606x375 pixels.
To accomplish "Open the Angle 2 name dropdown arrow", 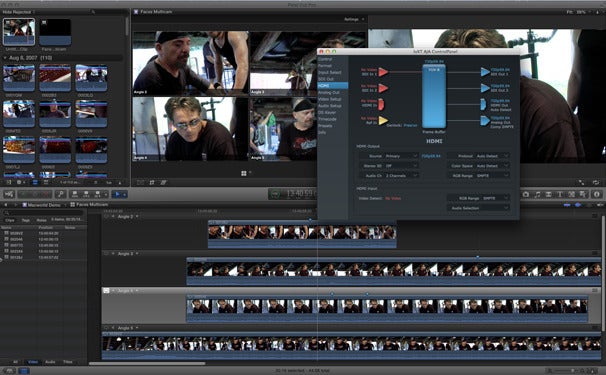I will [x=137, y=216].
